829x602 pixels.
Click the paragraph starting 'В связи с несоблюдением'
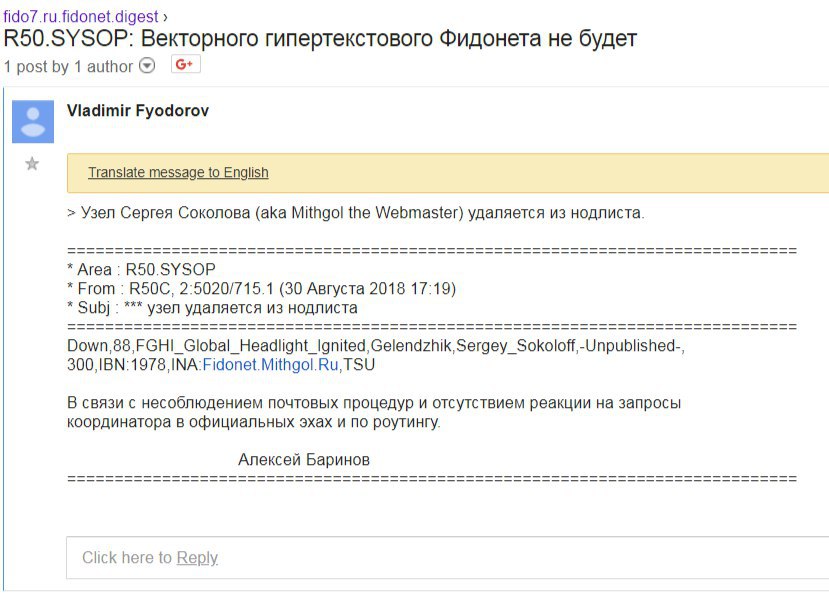click(x=374, y=403)
